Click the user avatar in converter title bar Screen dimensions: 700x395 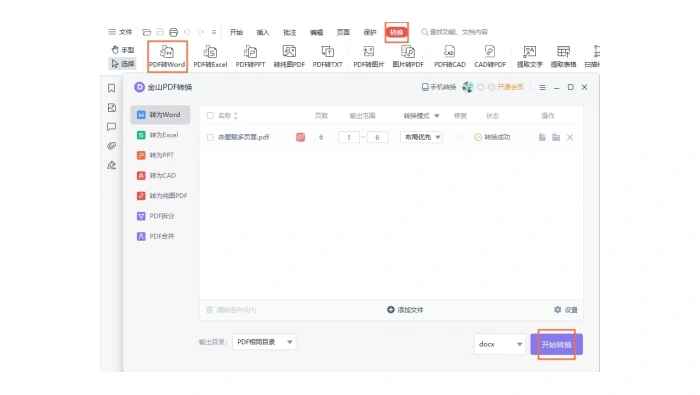tap(467, 87)
